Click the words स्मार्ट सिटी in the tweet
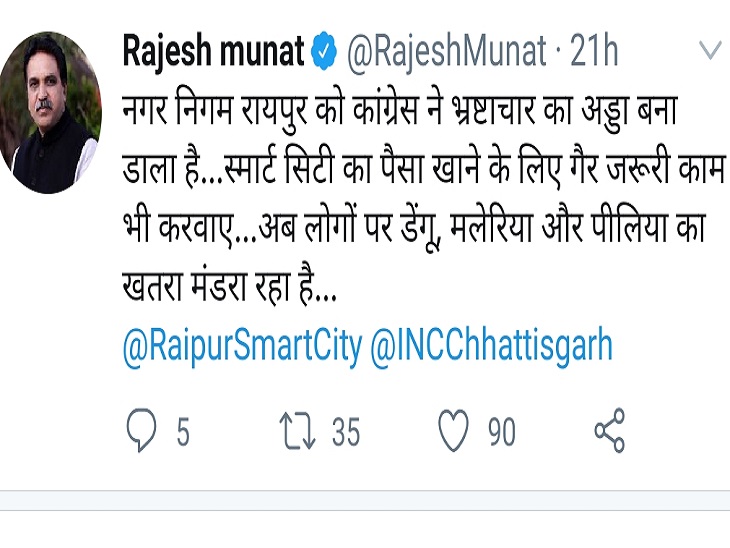The image size is (730, 548). coord(279,169)
